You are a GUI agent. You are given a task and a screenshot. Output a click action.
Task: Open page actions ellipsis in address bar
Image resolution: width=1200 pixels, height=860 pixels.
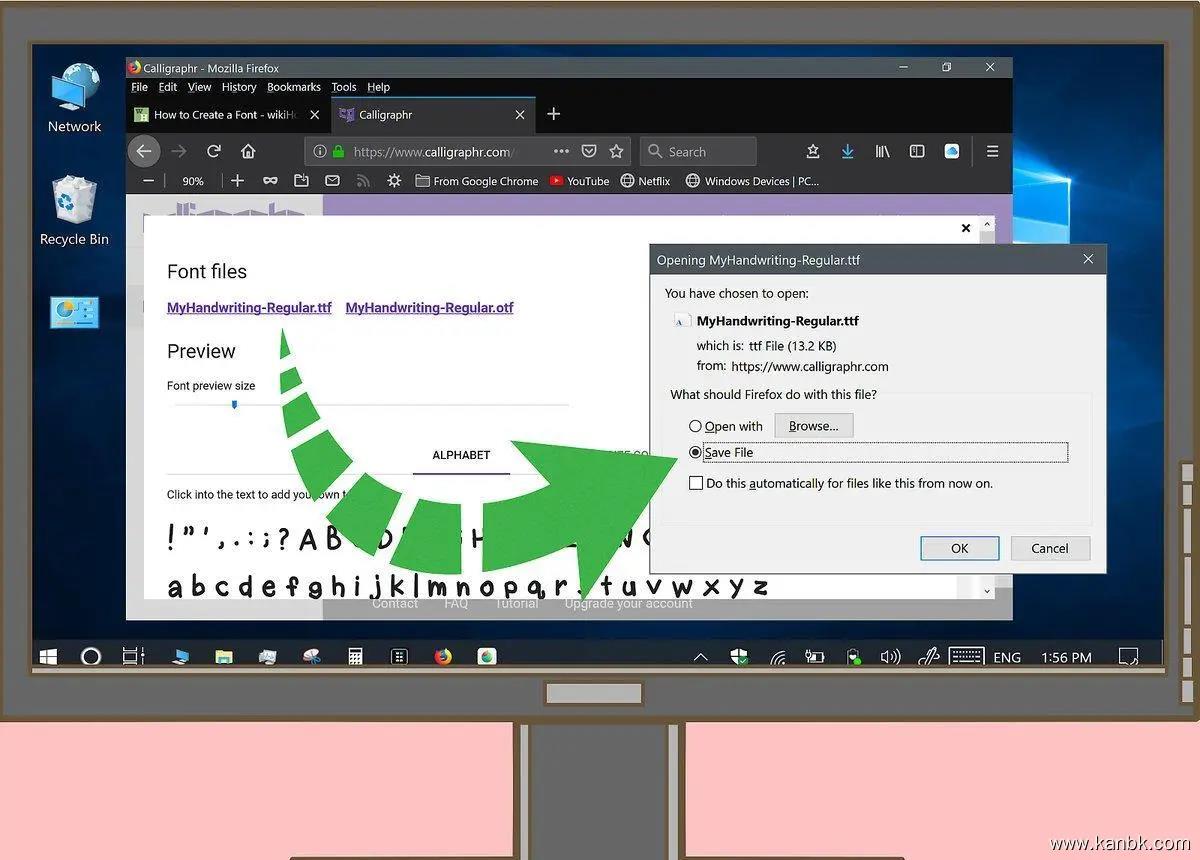561,151
